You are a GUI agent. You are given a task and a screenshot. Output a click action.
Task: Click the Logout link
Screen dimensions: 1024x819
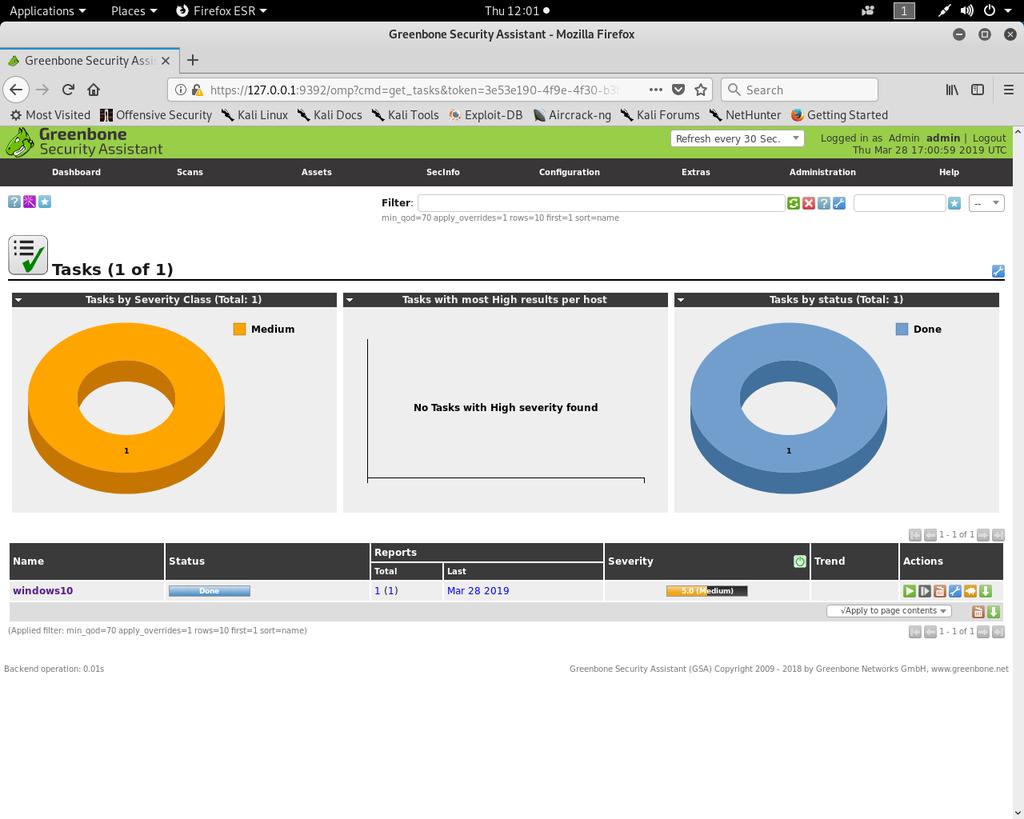pyautogui.click(x=989, y=138)
